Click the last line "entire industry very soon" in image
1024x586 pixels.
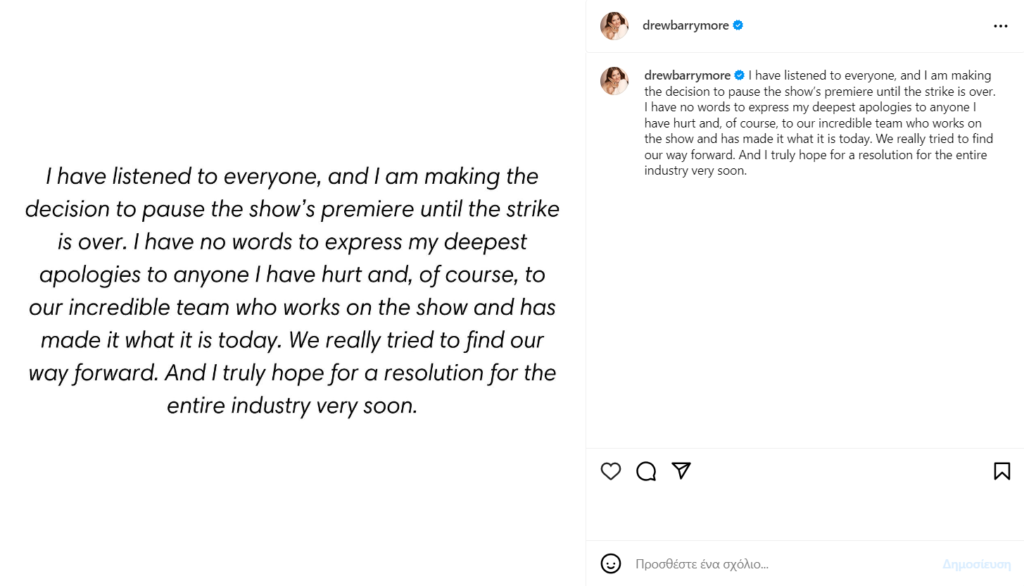point(292,406)
